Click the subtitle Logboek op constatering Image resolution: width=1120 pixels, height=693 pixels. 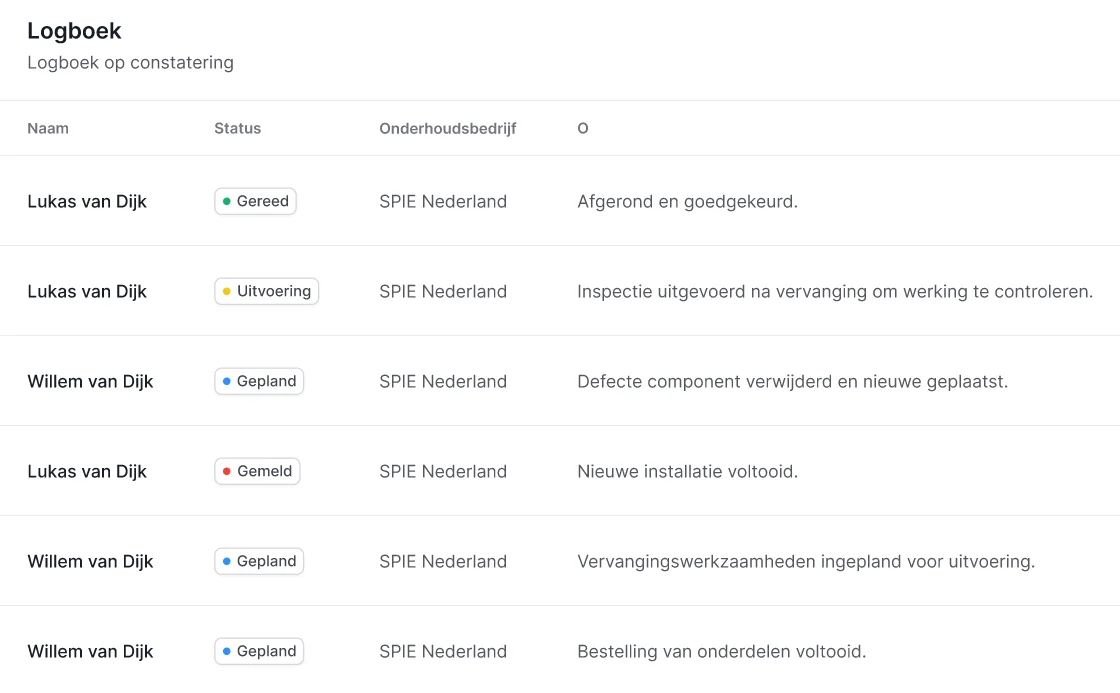coord(130,62)
